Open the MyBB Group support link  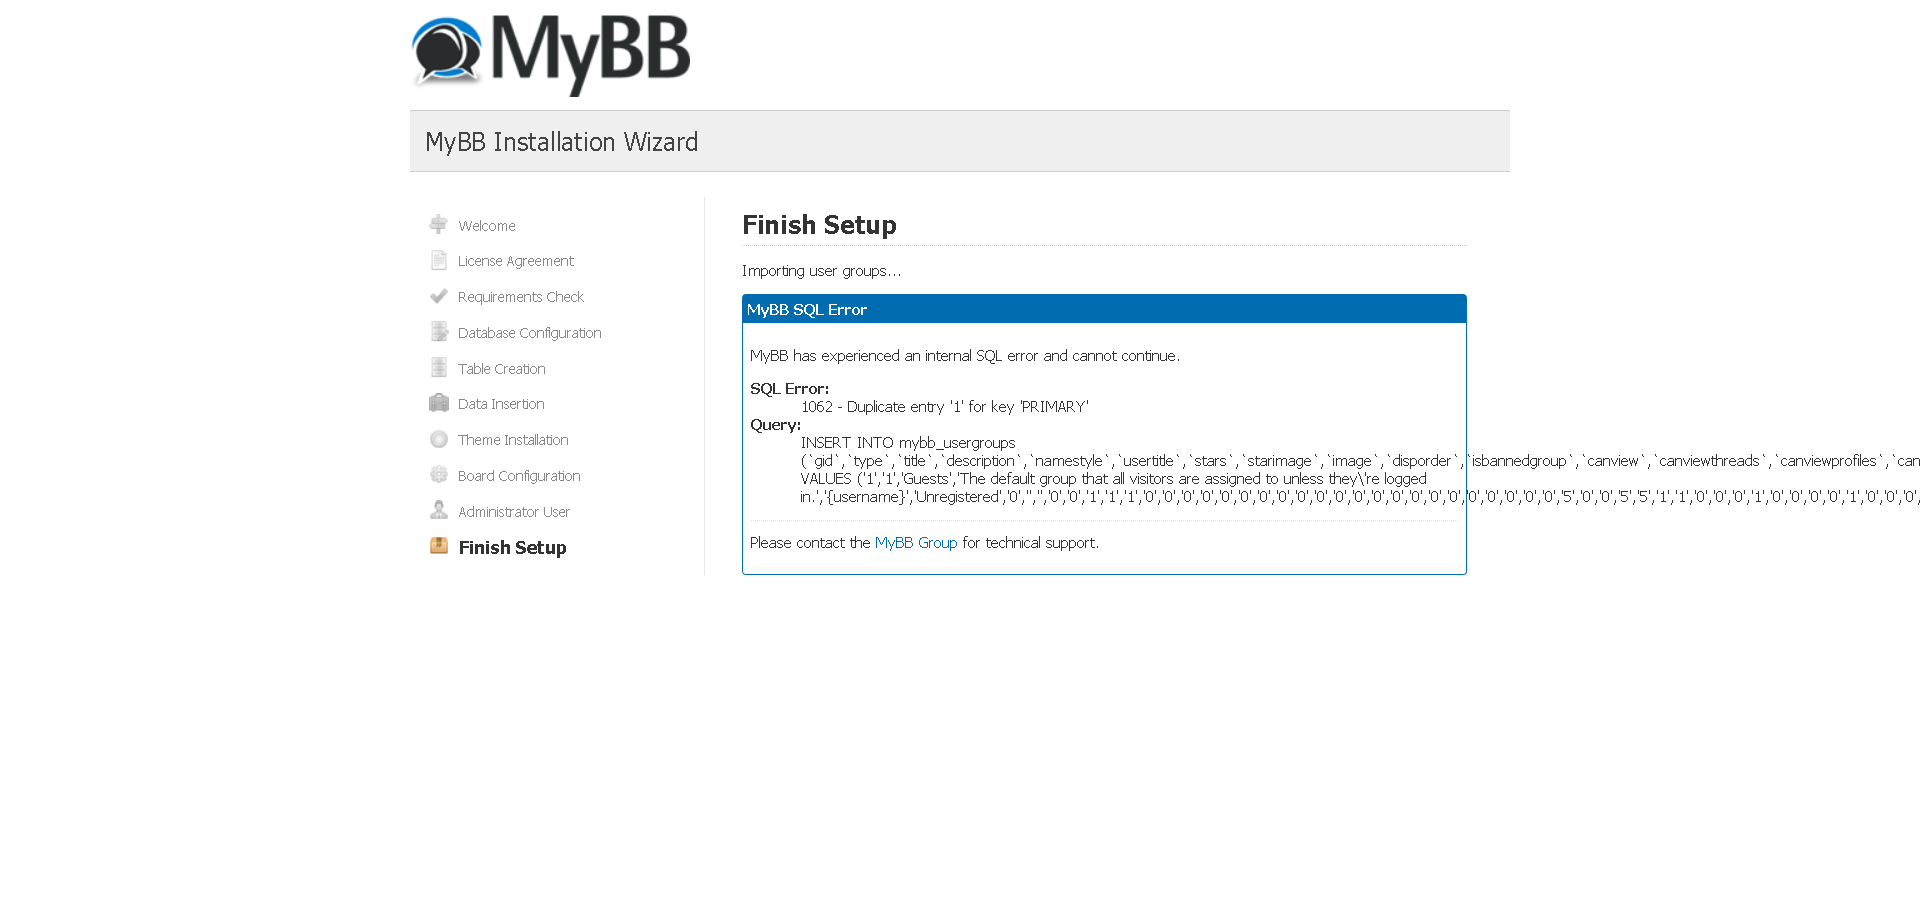(x=915, y=543)
